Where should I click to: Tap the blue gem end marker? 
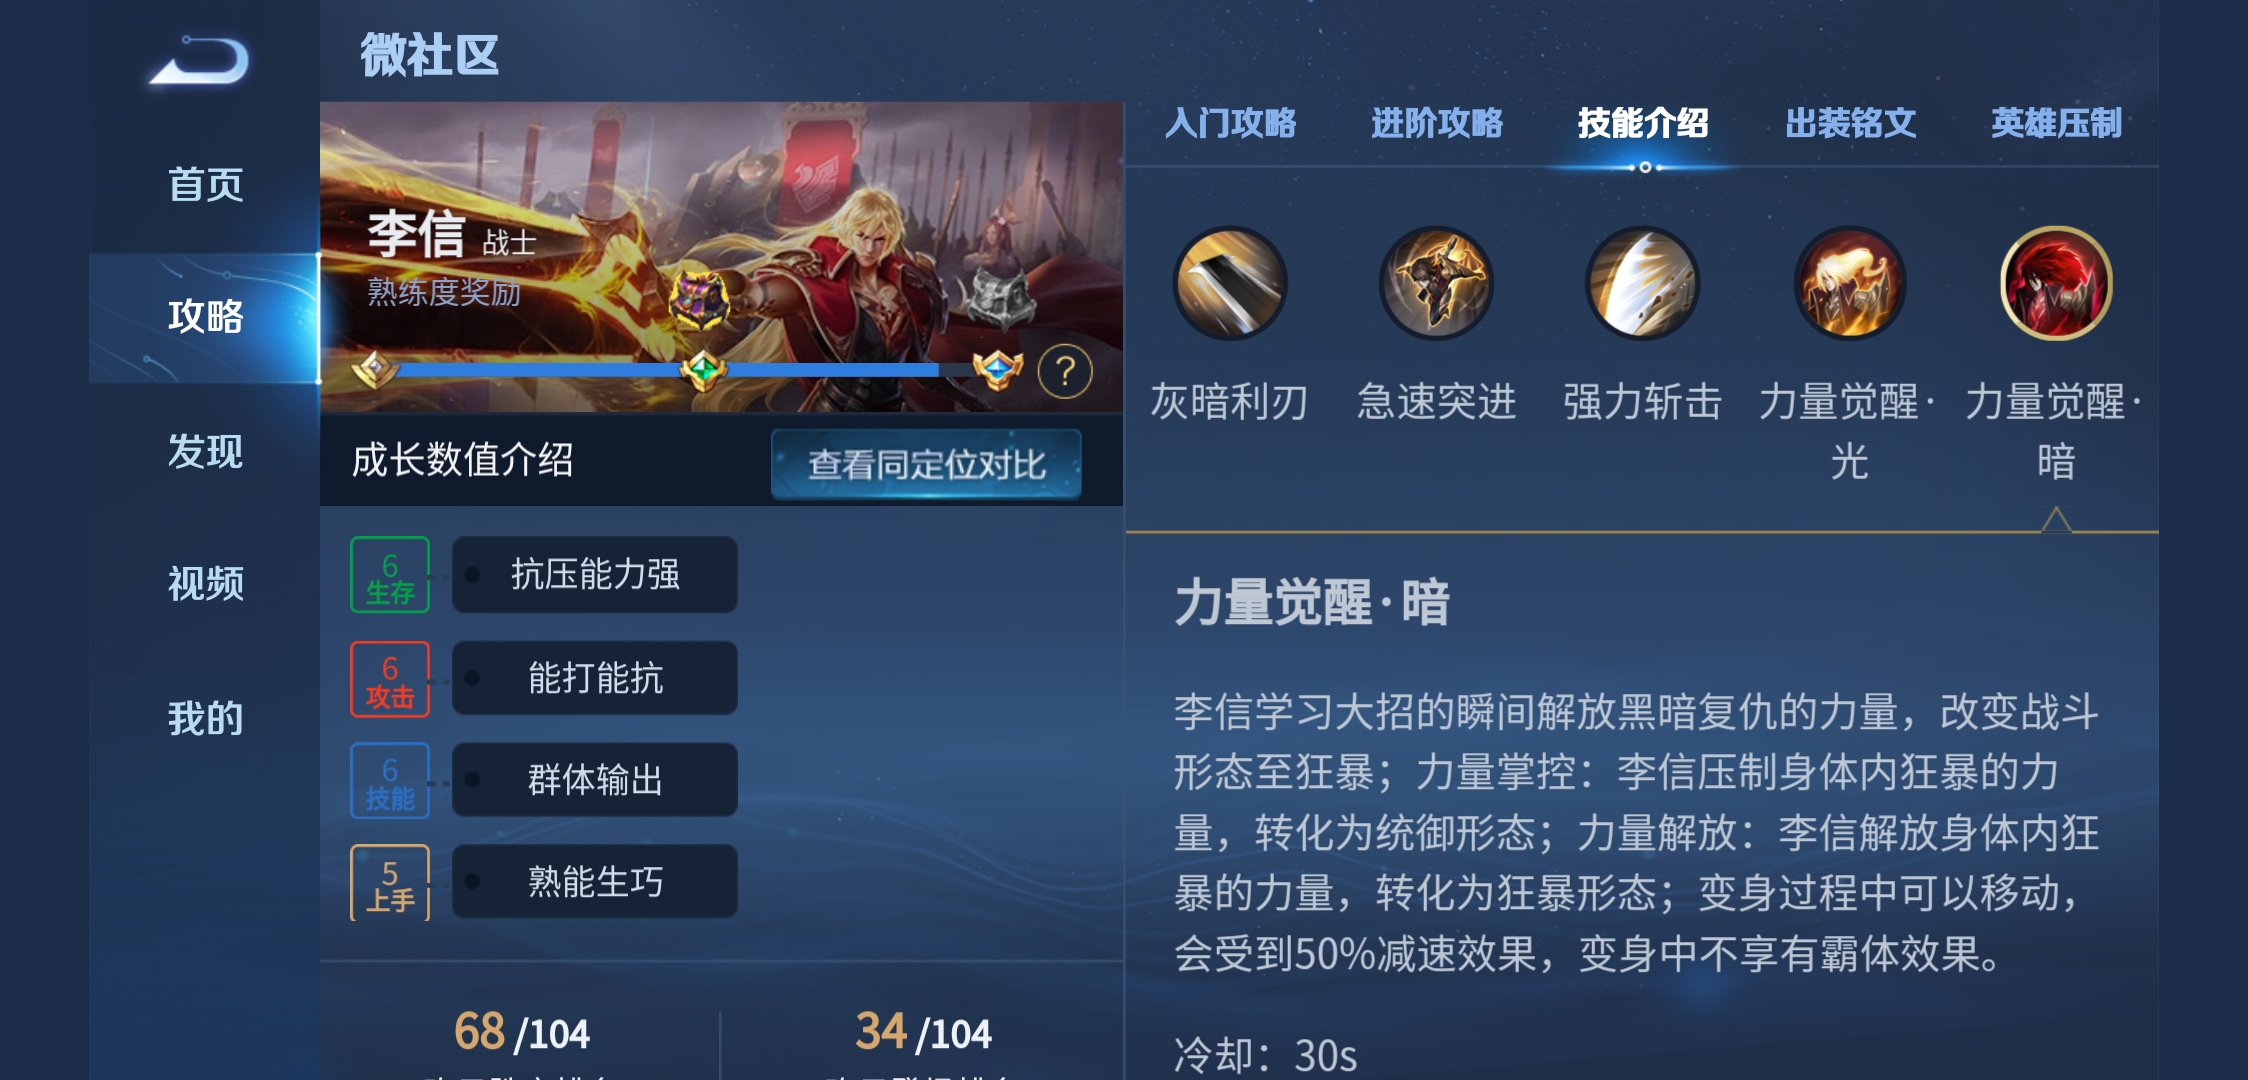pyautogui.click(x=998, y=371)
